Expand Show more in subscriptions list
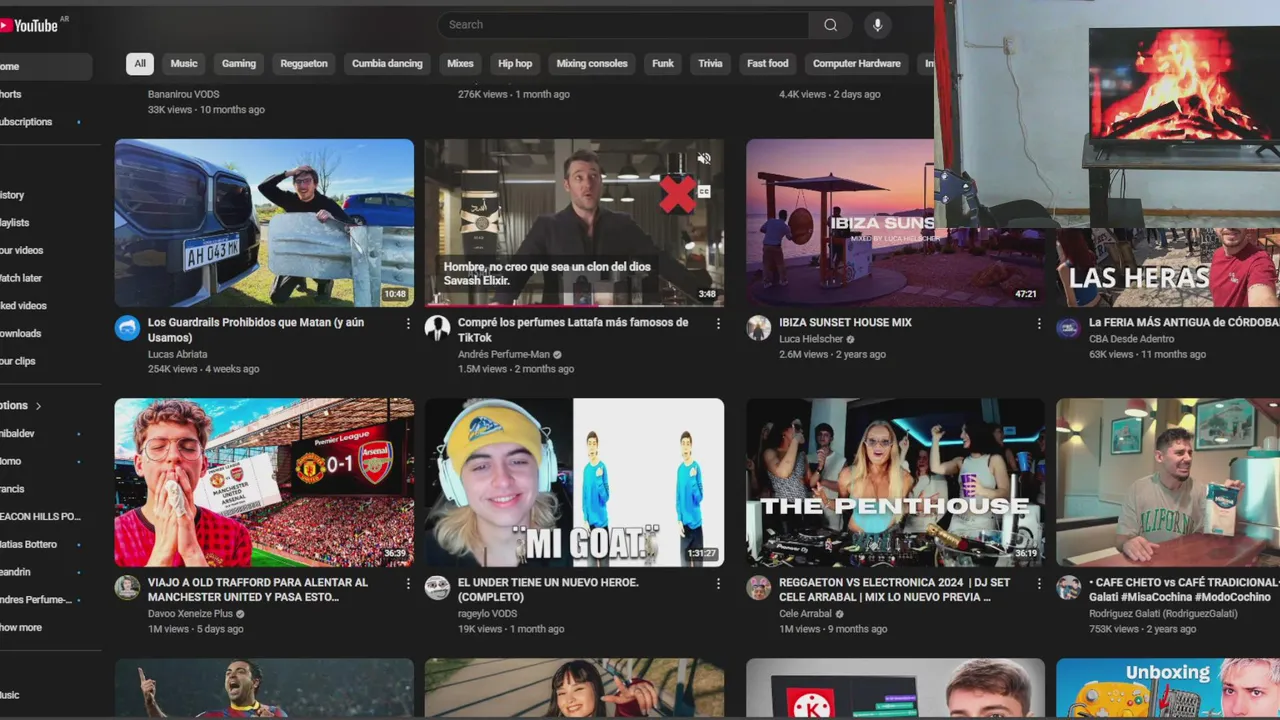Screen dimensions: 1280x720 [x=21, y=628]
